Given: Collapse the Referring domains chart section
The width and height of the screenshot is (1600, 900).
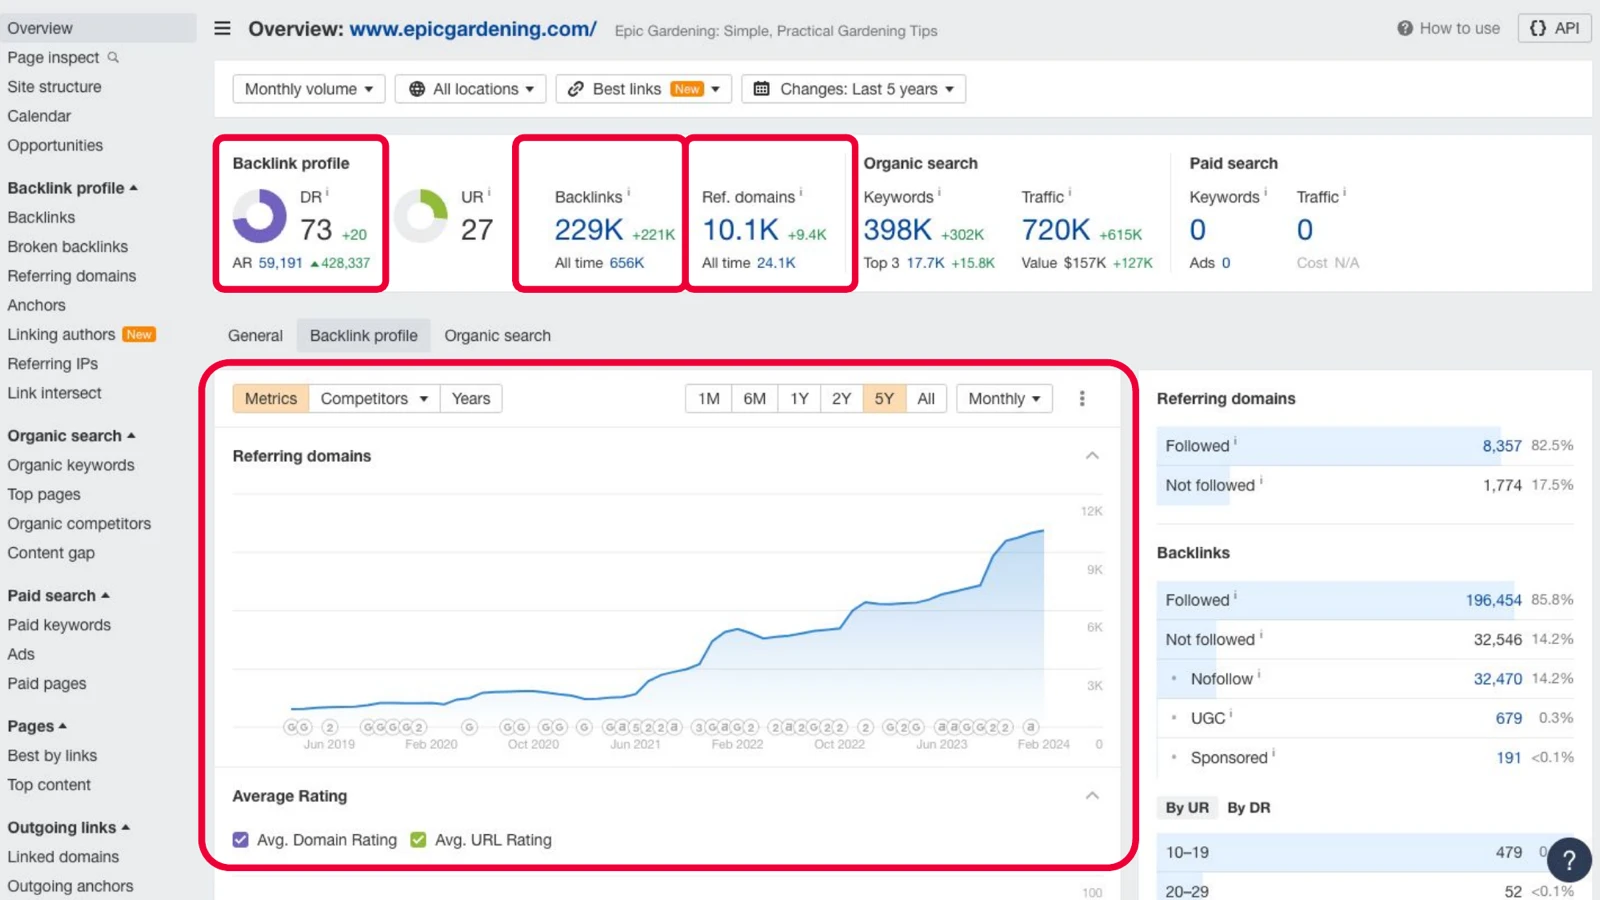Looking at the screenshot, I should pyautogui.click(x=1092, y=456).
